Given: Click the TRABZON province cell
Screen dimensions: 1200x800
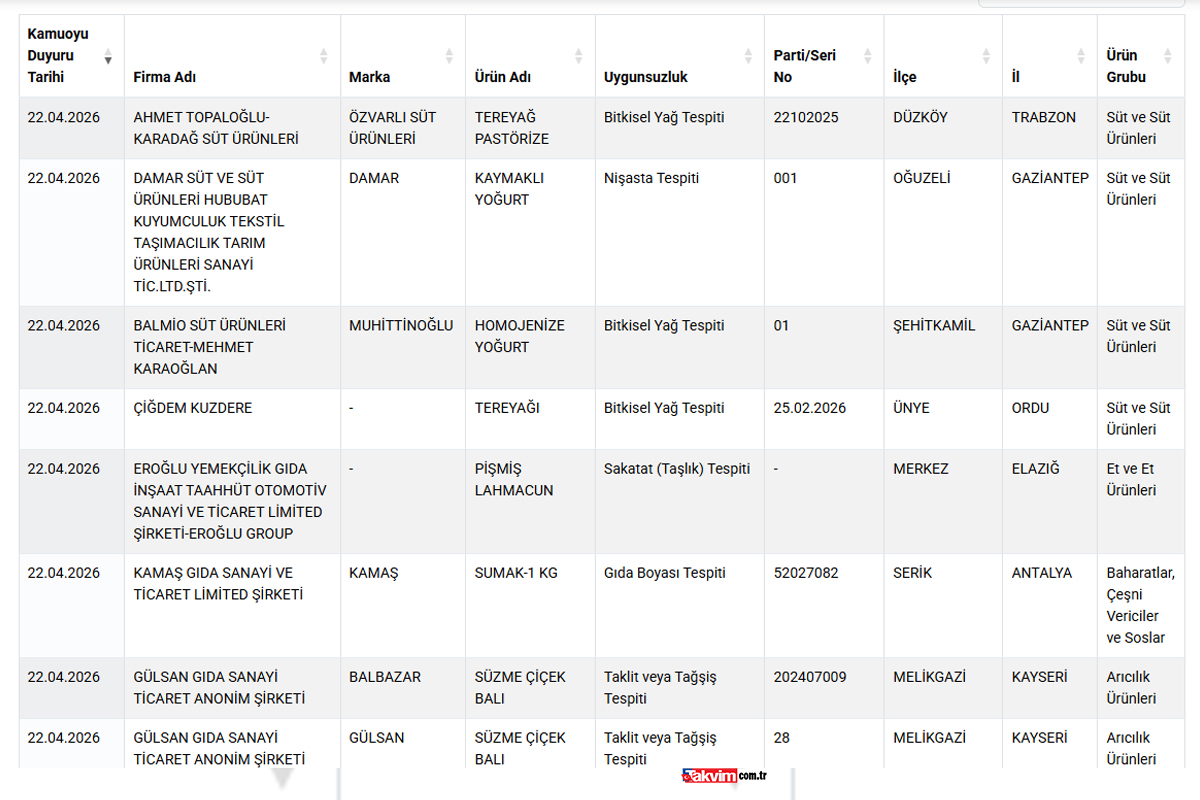Looking at the screenshot, I should click(x=1044, y=117).
